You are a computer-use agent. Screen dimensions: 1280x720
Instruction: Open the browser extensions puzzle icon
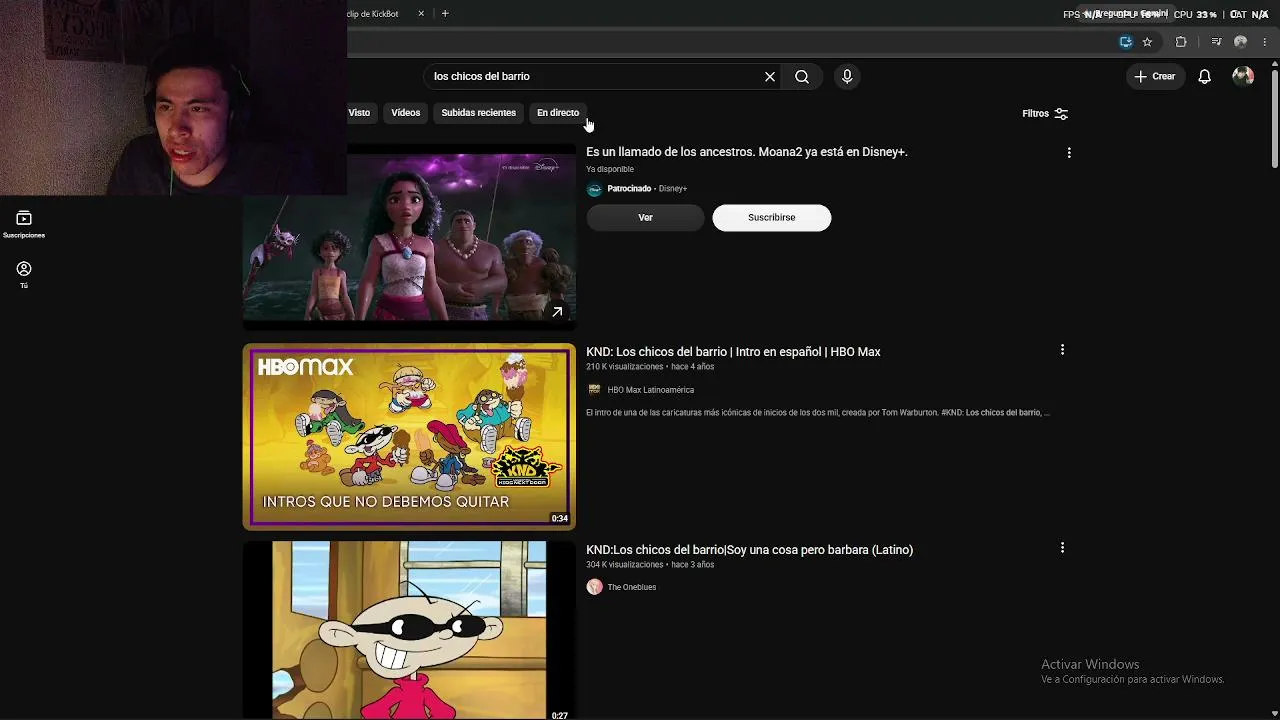click(x=1181, y=42)
